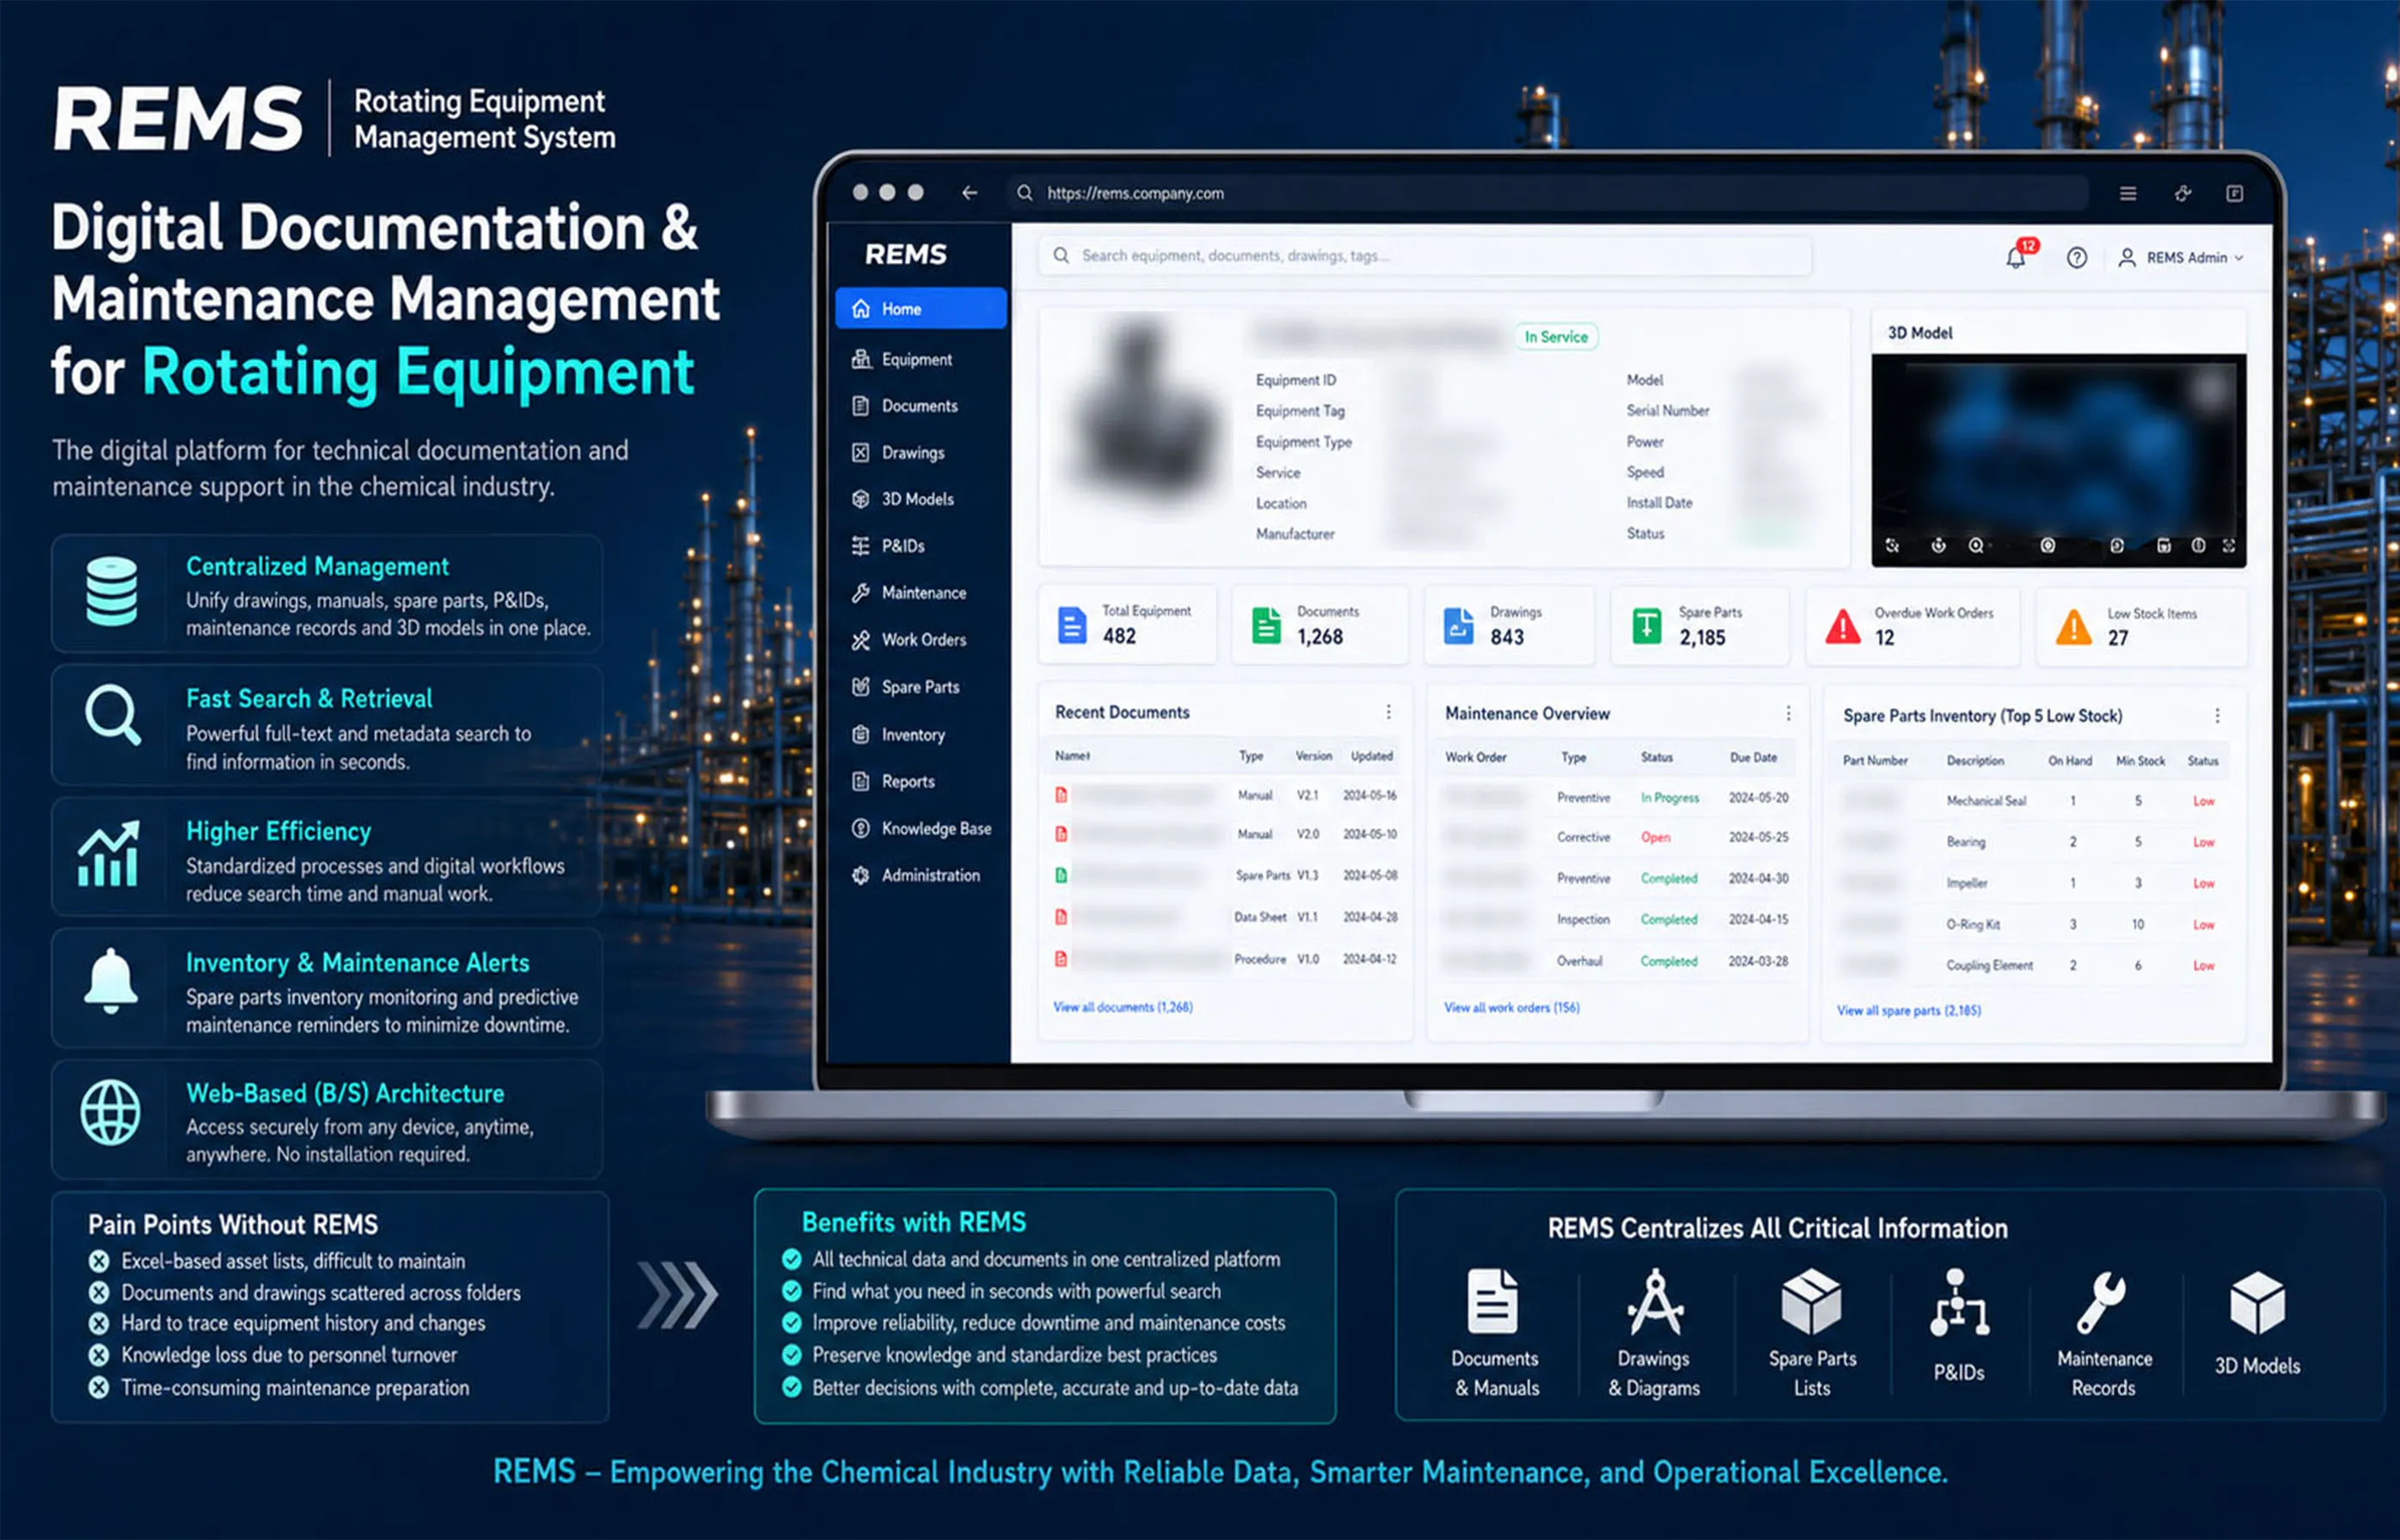Screen dimensions: 2400x1540
Task: Click the zoom magnifier in 3D viewer toolbar
Action: click(1976, 546)
